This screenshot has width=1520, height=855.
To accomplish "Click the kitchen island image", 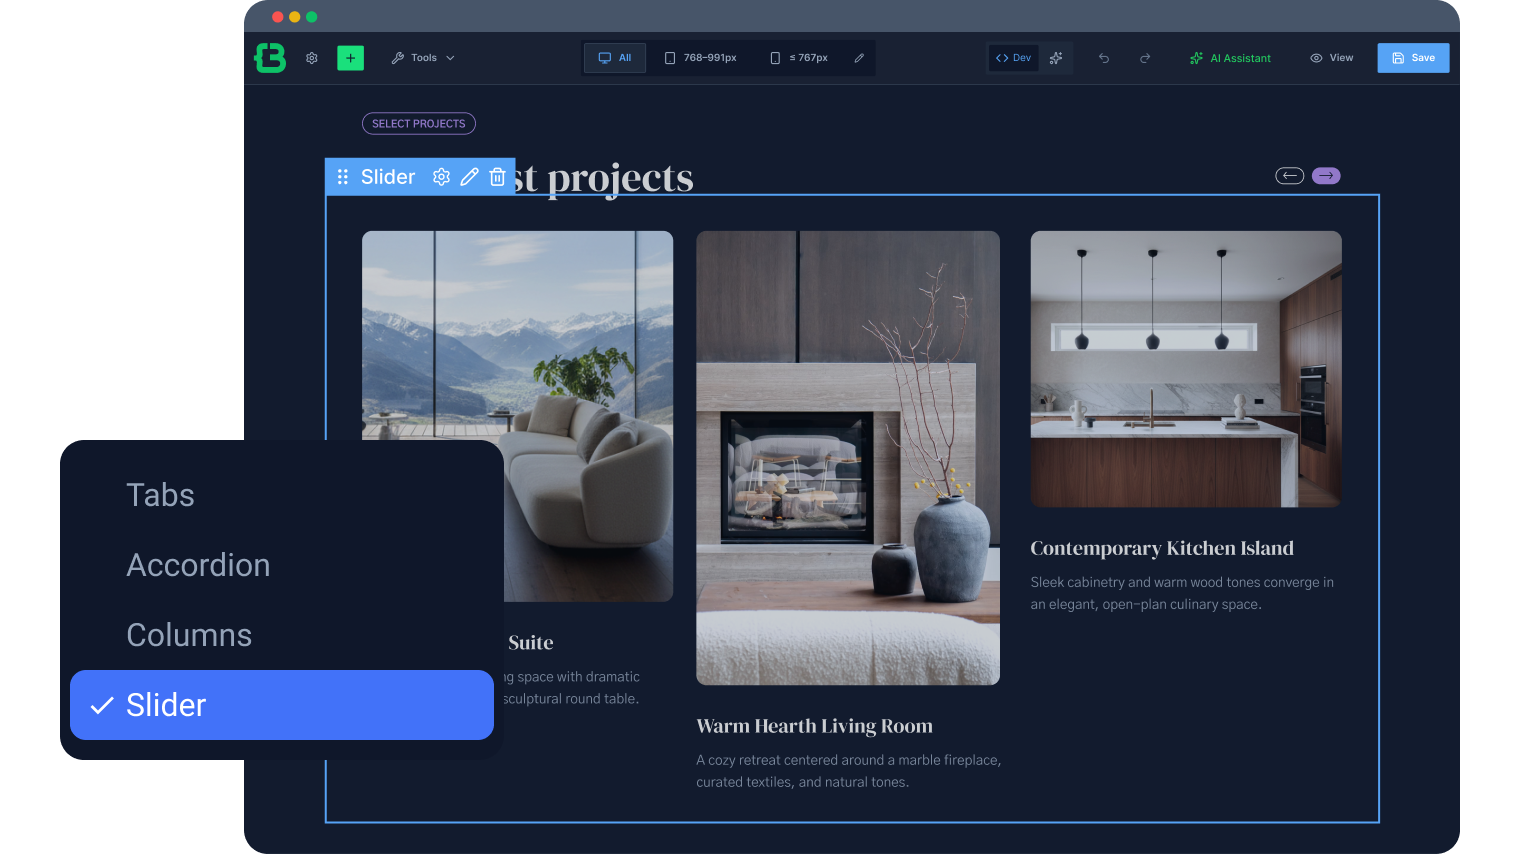I will 1186,369.
